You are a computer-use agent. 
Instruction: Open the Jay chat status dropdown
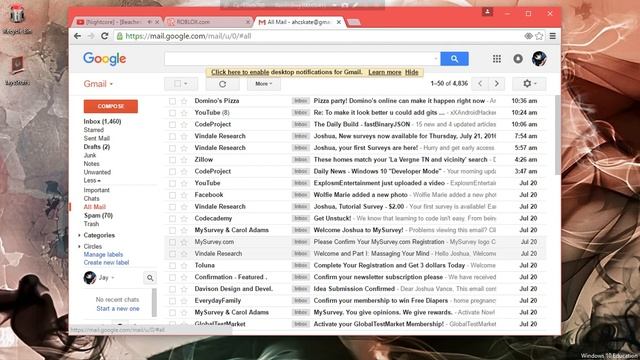[x=113, y=278]
